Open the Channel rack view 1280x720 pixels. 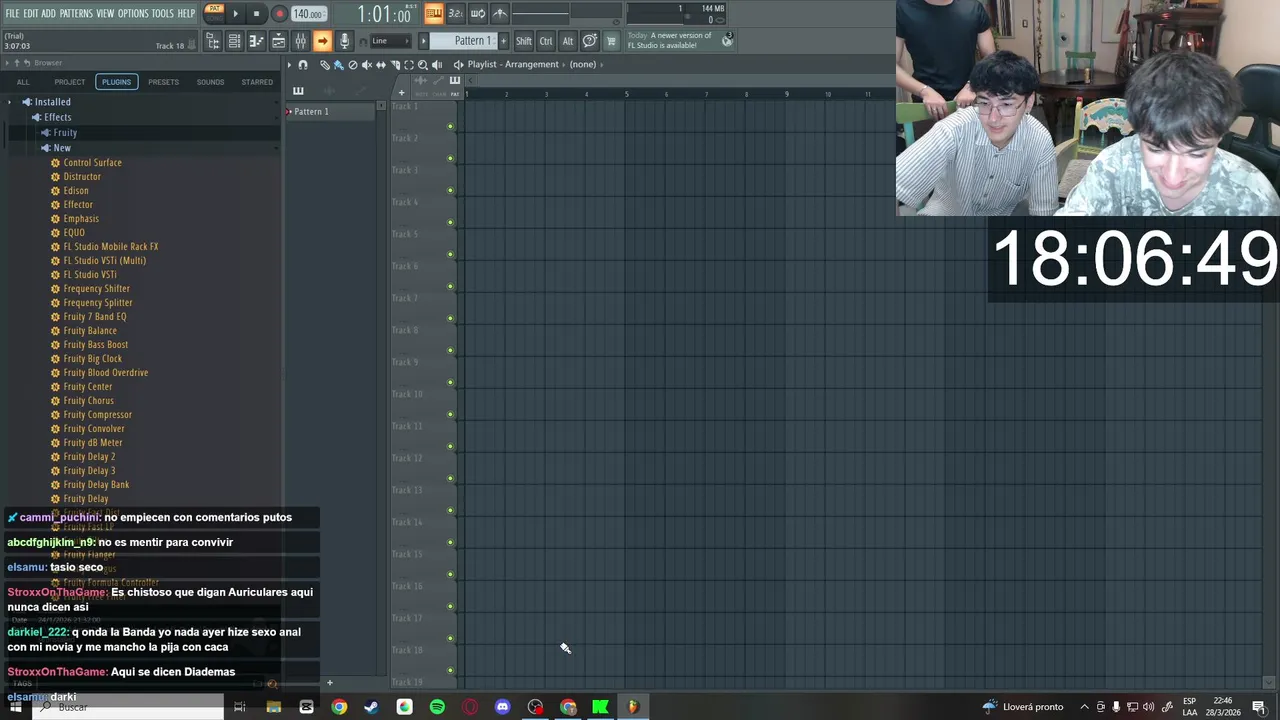coord(234,41)
